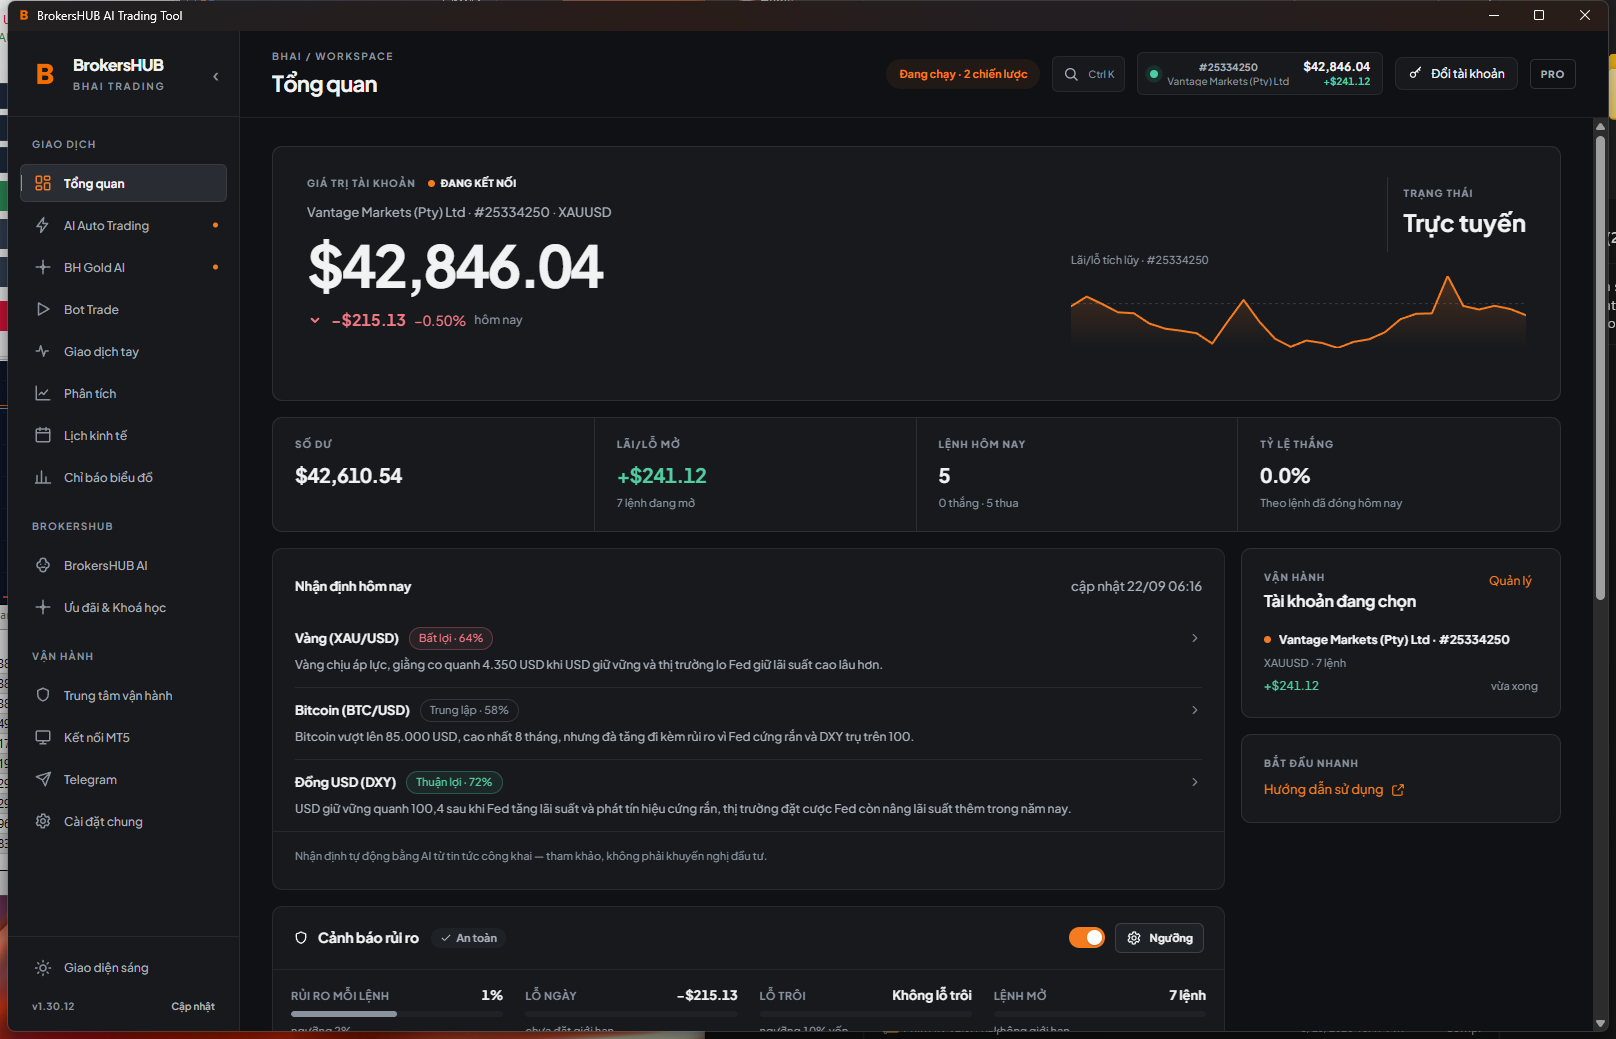This screenshot has height=1039, width=1616.
Task: Go to the Tổng quan menu label
Action: point(94,184)
